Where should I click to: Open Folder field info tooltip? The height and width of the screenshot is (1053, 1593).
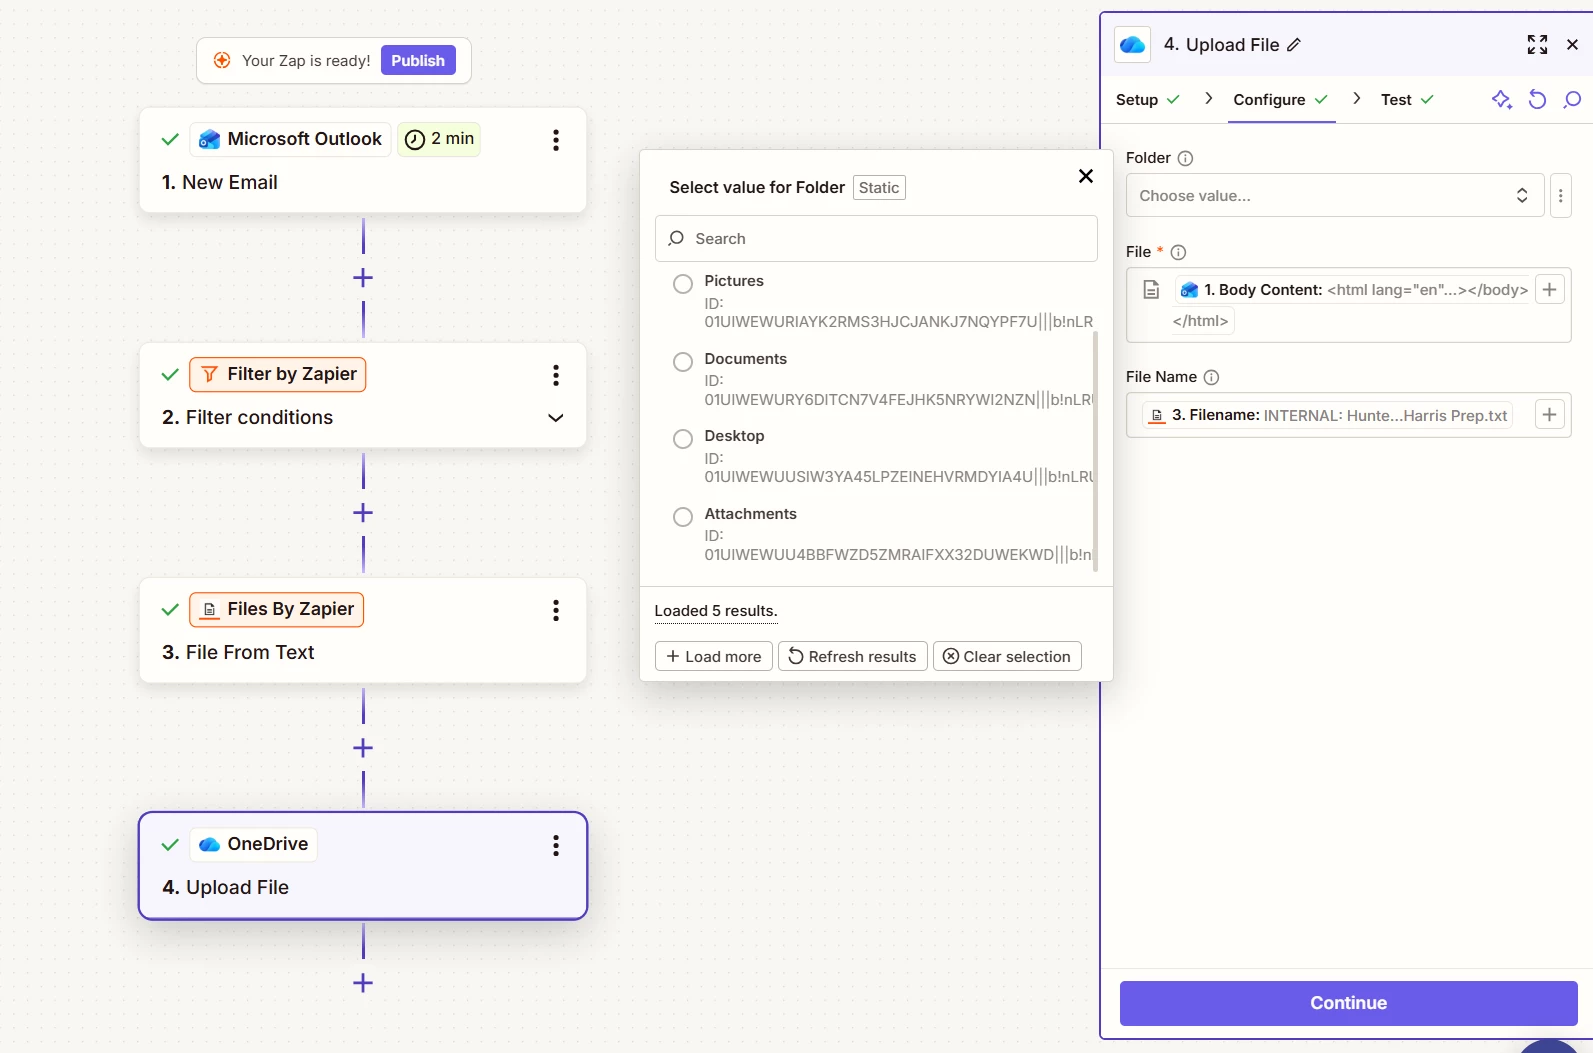(x=1185, y=158)
